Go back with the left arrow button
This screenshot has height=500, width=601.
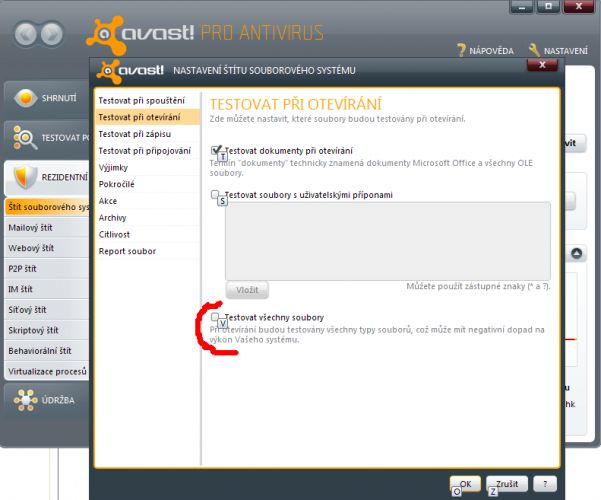tap(26, 34)
